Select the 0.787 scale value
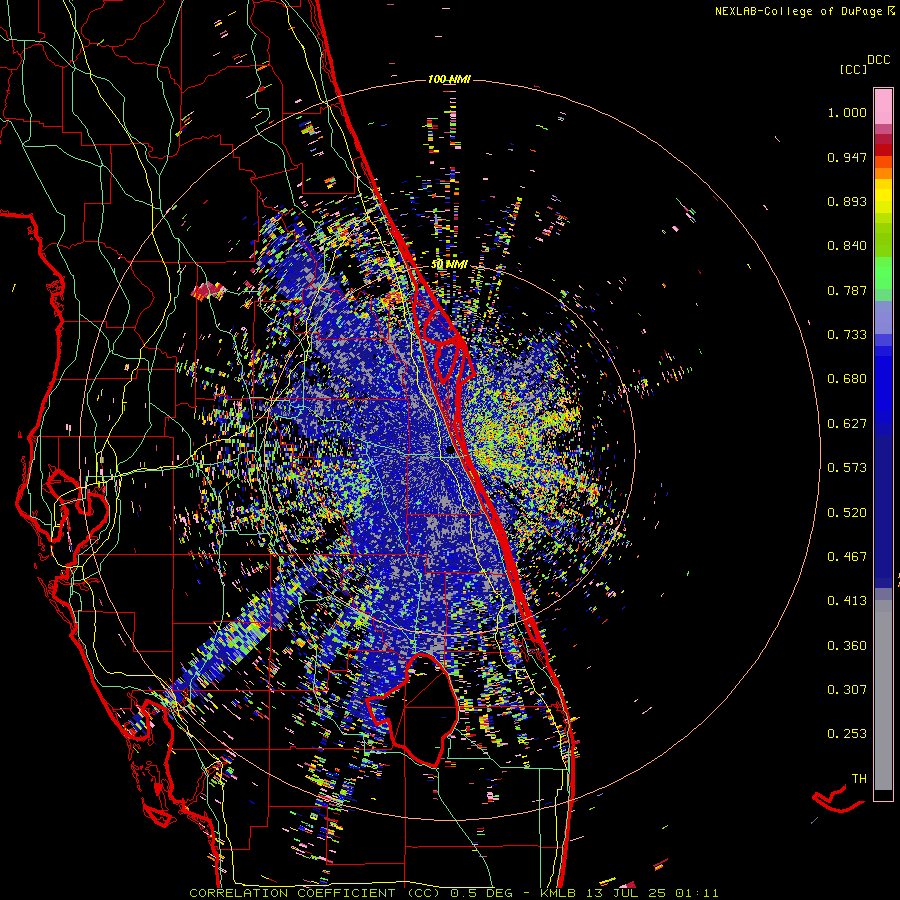 847,290
